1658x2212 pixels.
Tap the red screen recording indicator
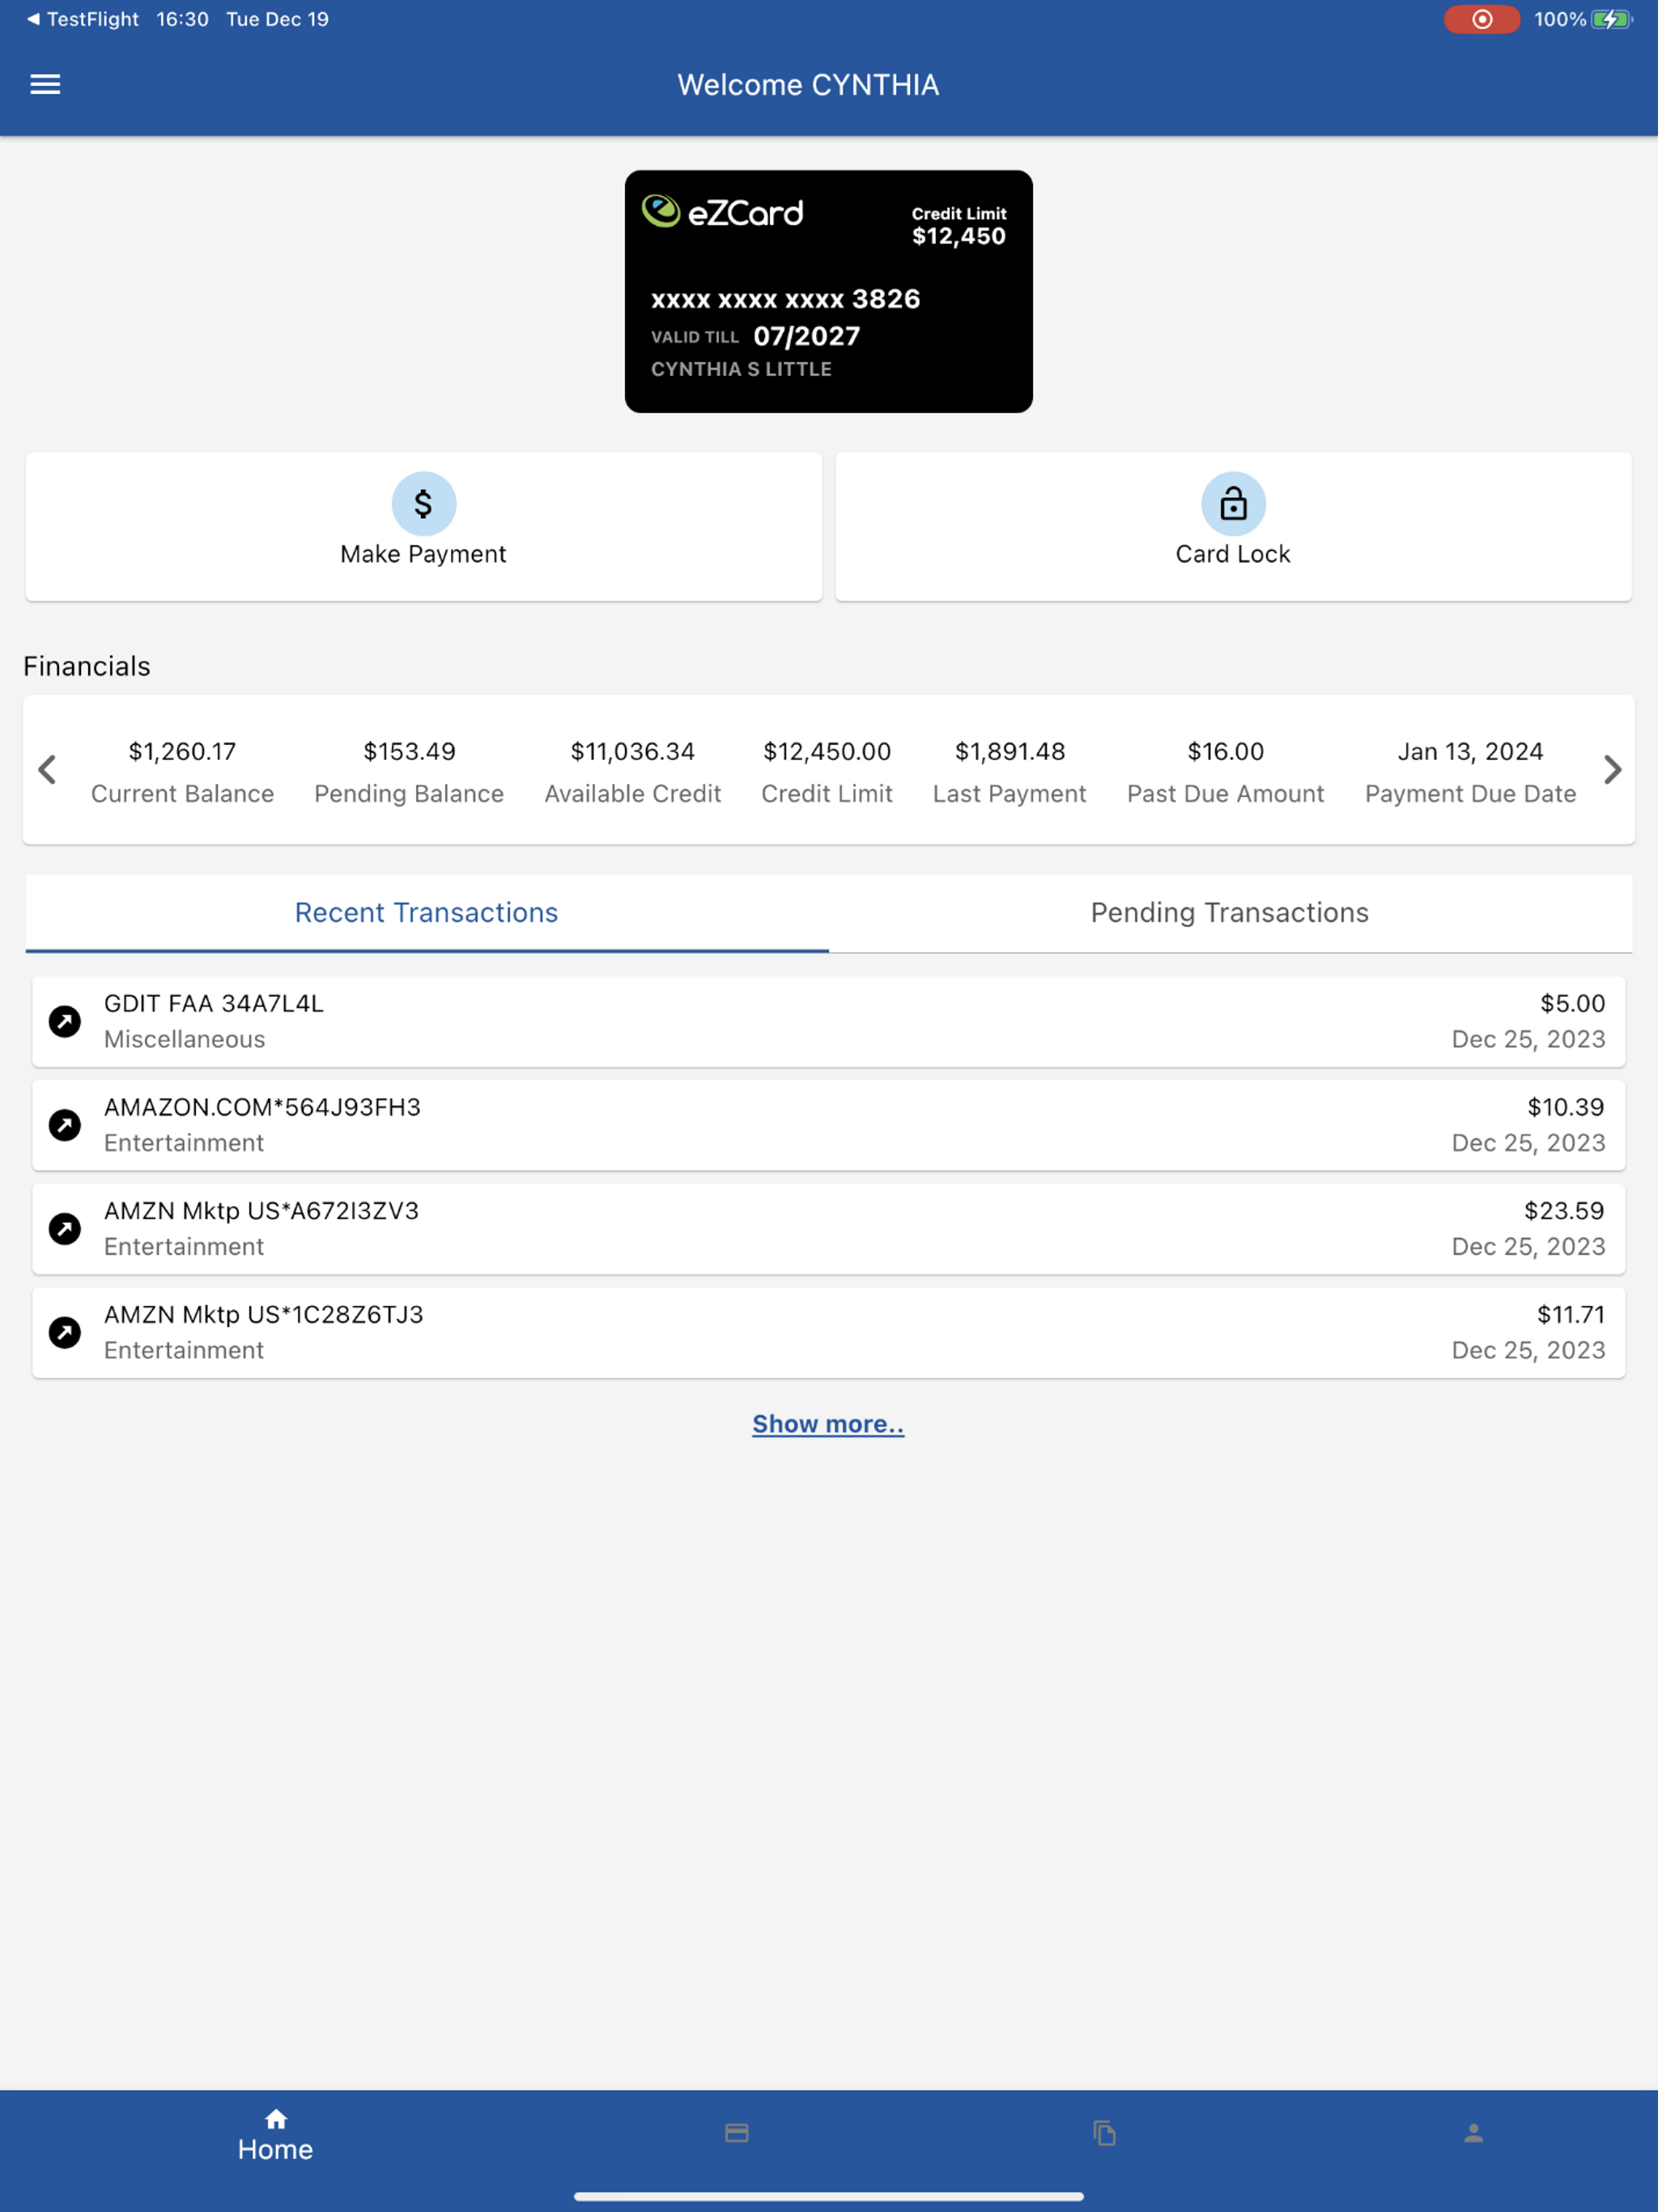tap(1481, 19)
